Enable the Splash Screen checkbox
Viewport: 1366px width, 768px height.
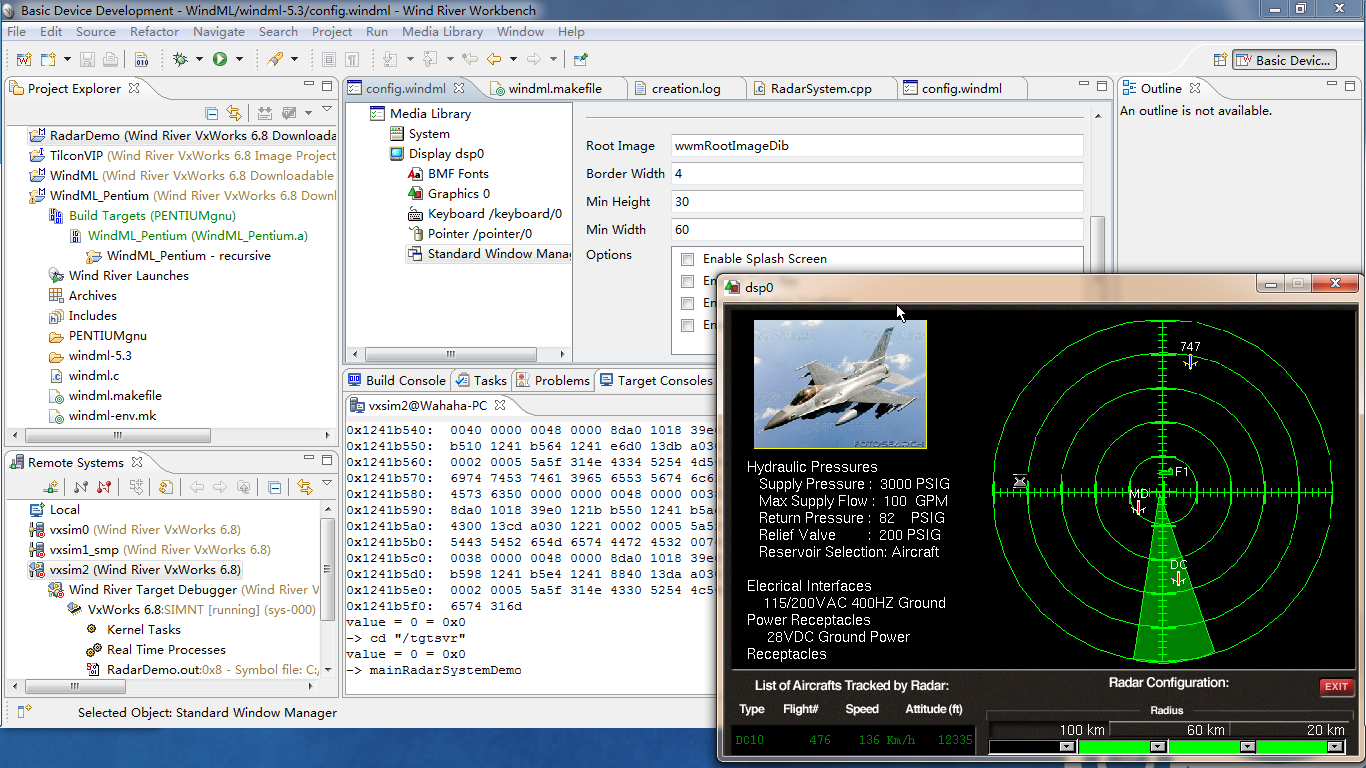point(687,259)
